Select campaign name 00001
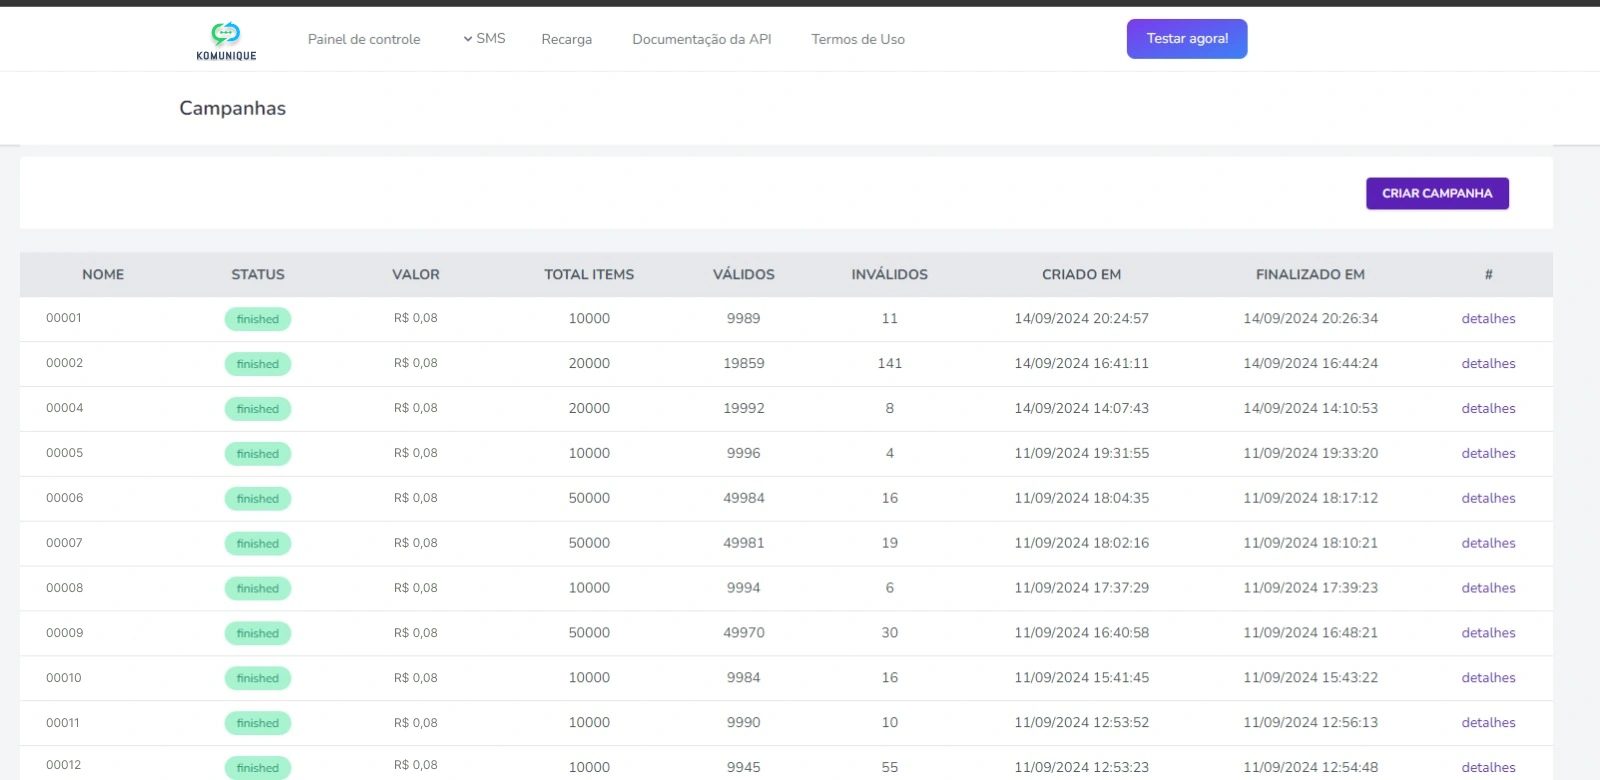This screenshot has height=780, width=1600. (64, 318)
